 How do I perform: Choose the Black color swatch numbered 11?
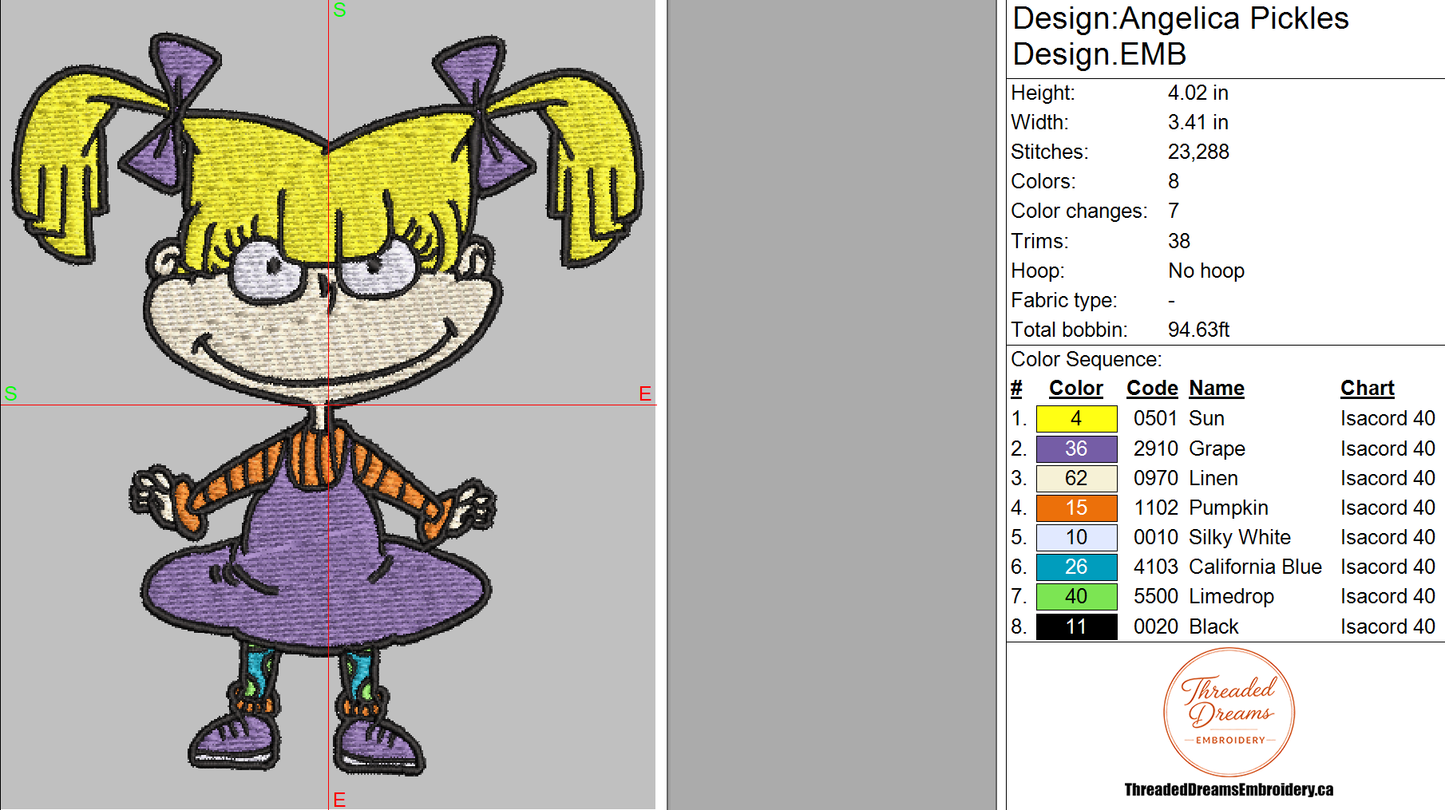[1076, 627]
